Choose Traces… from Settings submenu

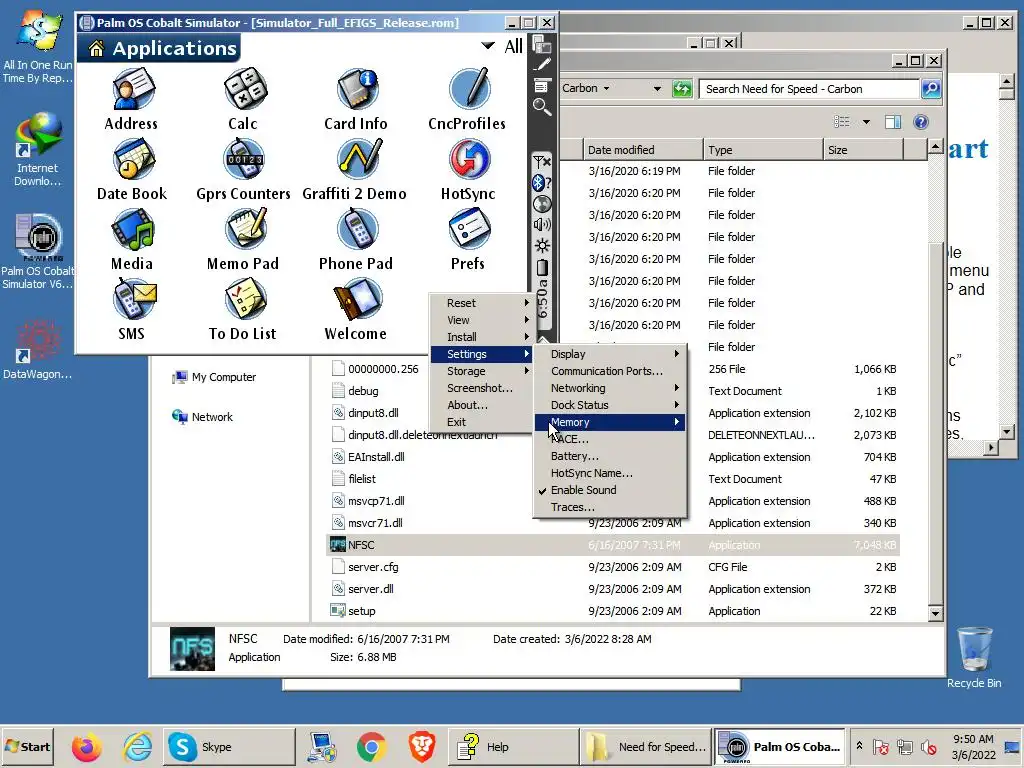pos(610,507)
